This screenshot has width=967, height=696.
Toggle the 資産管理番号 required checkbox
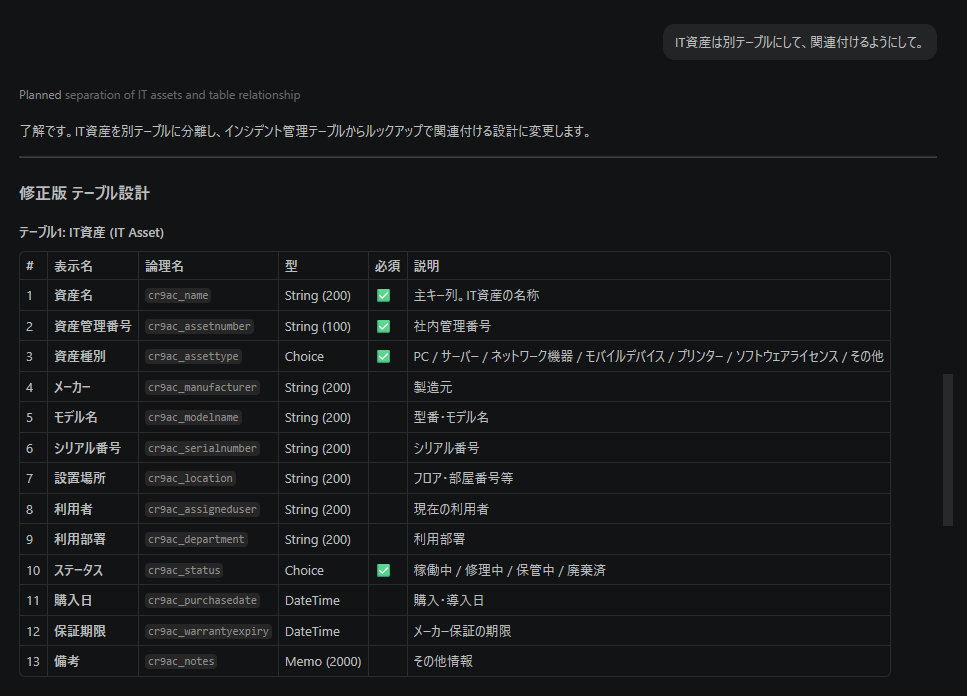point(383,326)
